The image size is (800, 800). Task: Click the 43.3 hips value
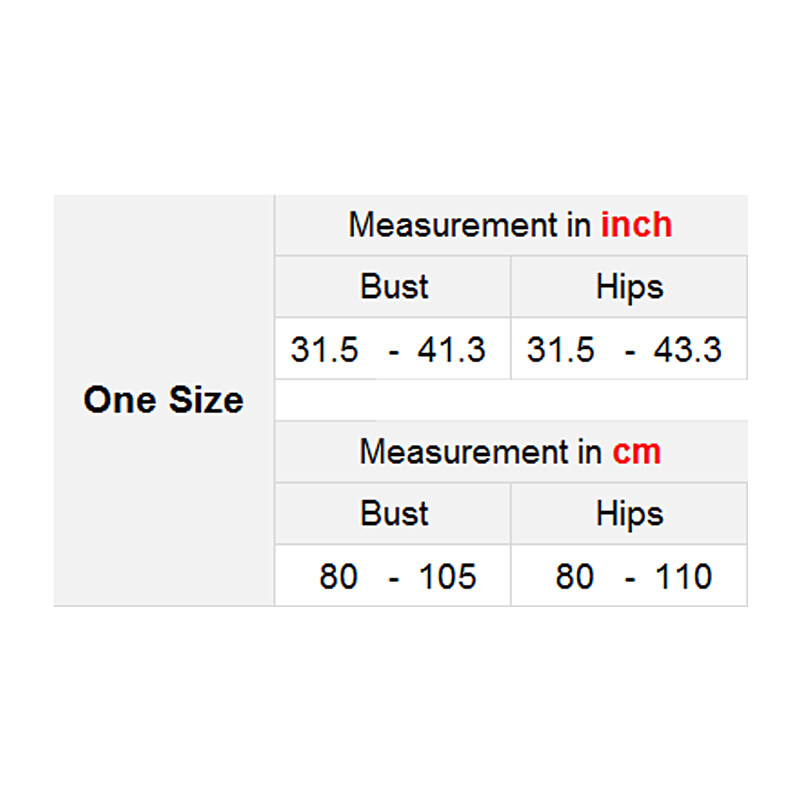[687, 350]
